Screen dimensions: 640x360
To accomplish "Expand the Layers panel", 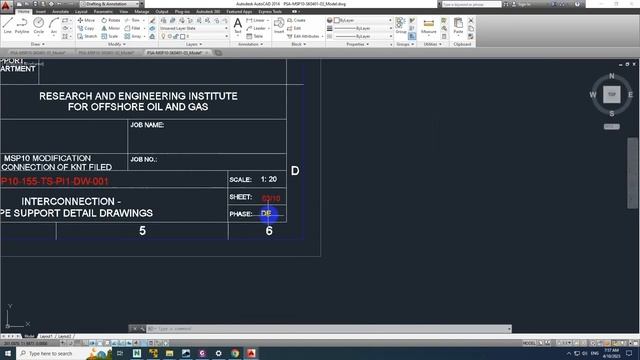I will tap(194, 44).
